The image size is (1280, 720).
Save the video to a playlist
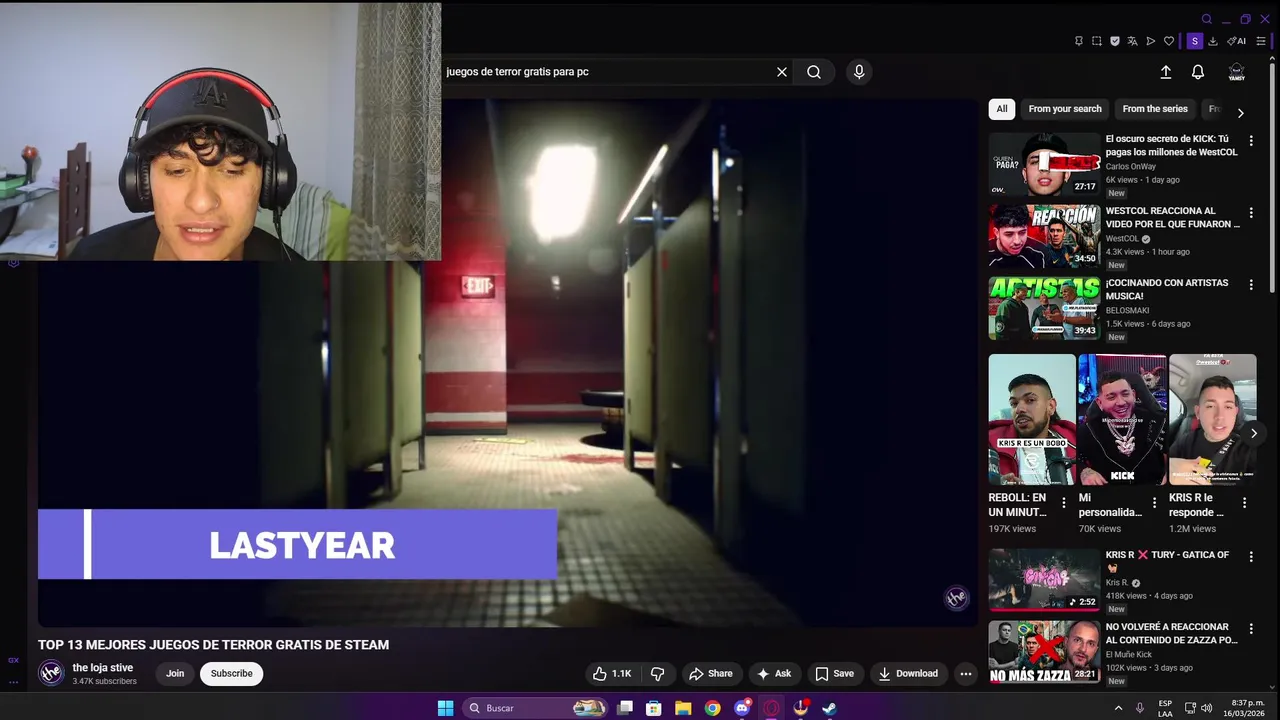pyautogui.click(x=834, y=674)
